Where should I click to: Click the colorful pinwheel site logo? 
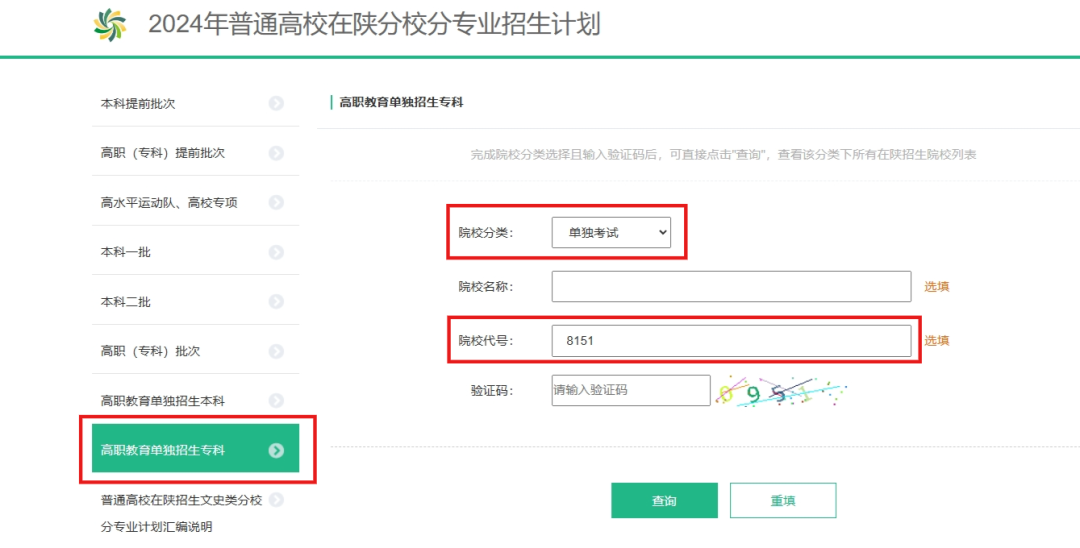[x=110, y=25]
